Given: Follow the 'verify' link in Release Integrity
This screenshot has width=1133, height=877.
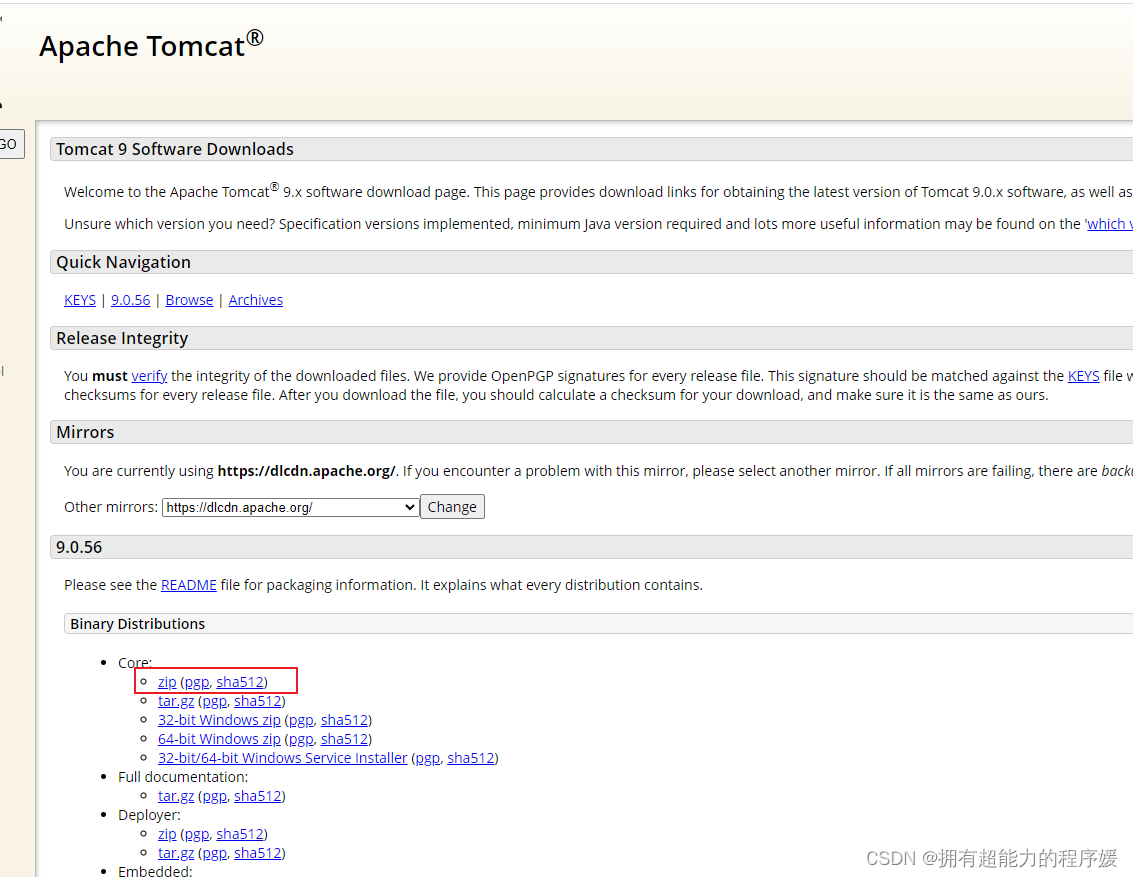Looking at the screenshot, I should coord(150,376).
